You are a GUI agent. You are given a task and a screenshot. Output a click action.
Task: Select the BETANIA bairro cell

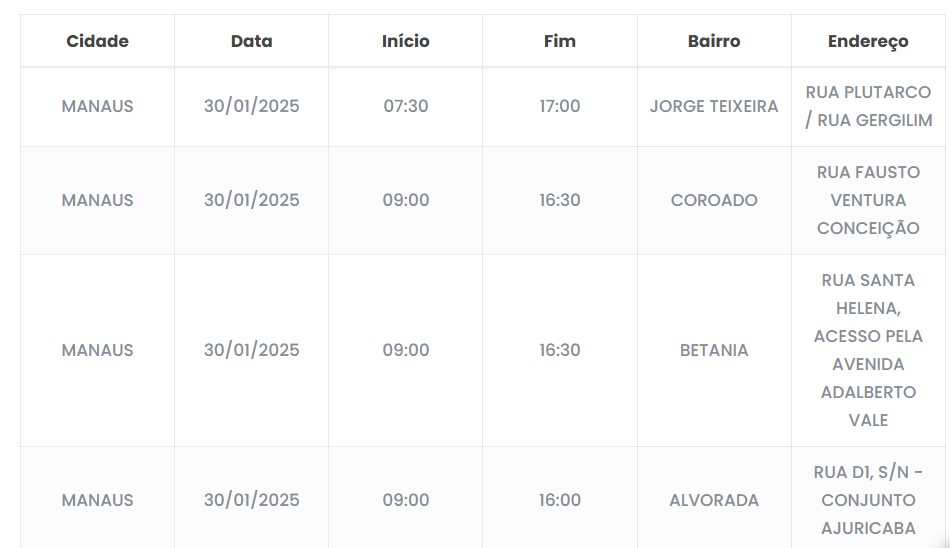click(x=714, y=350)
